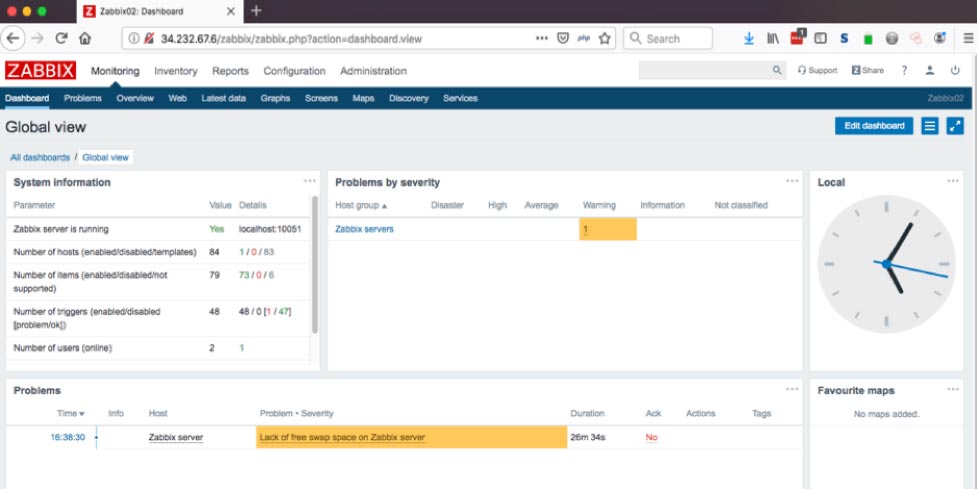
Task: Open the Zabbix servers host group link
Action: (x=365, y=229)
